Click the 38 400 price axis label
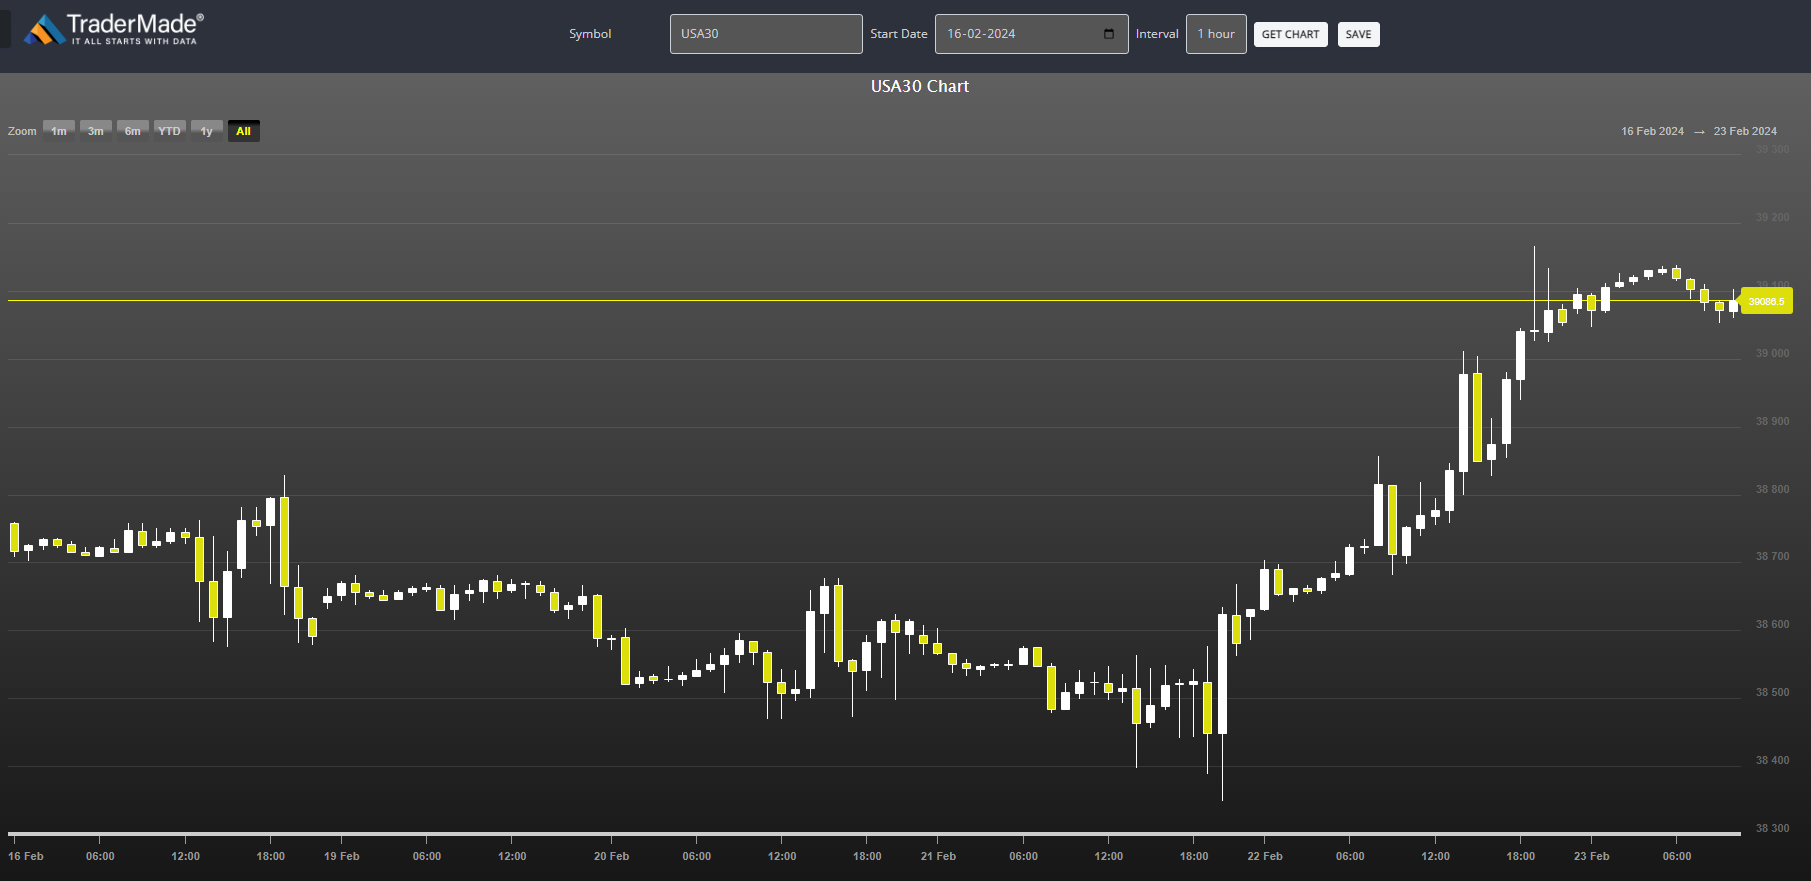Image resolution: width=1811 pixels, height=881 pixels. 1773,760
